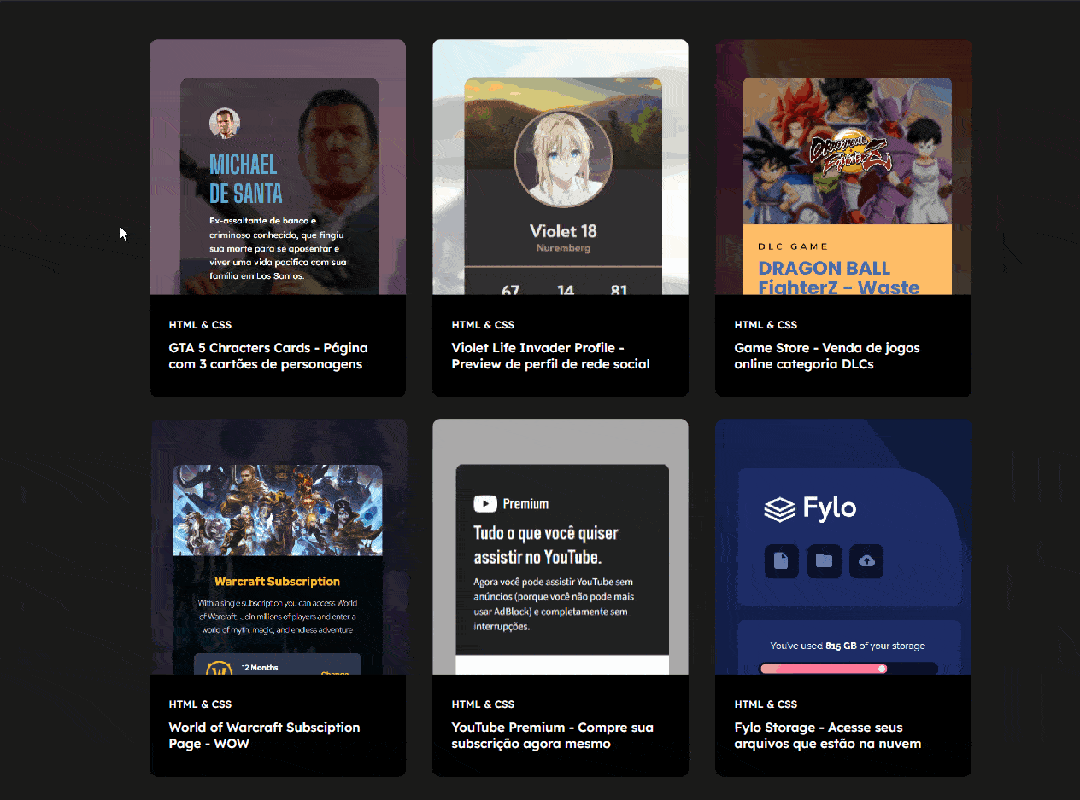Click the DRAGON BALL FighterZ heading text
1080x800 pixels.
838,278
